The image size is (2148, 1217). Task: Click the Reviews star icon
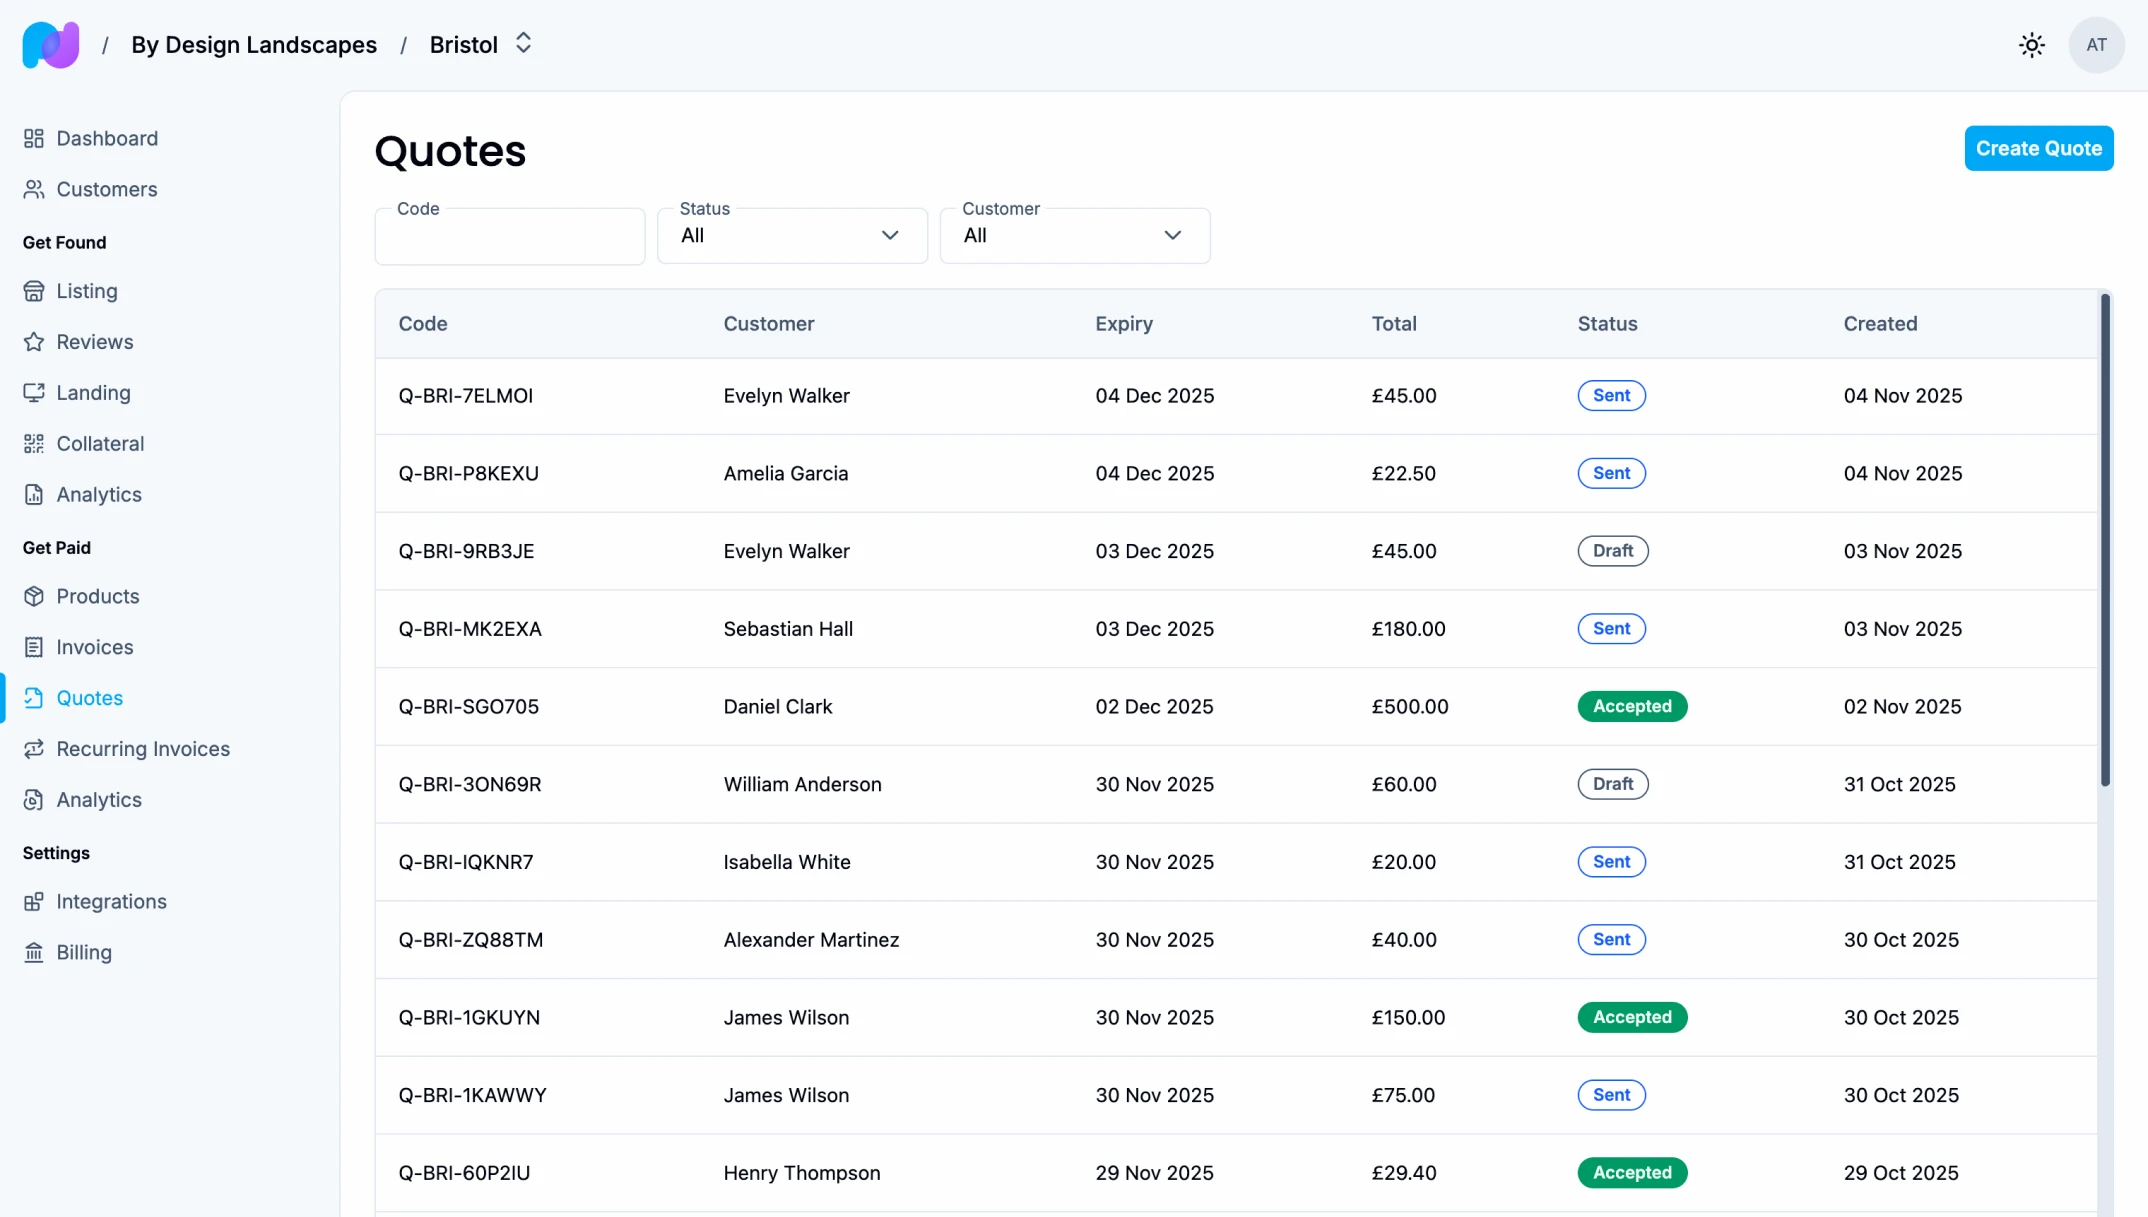34,342
